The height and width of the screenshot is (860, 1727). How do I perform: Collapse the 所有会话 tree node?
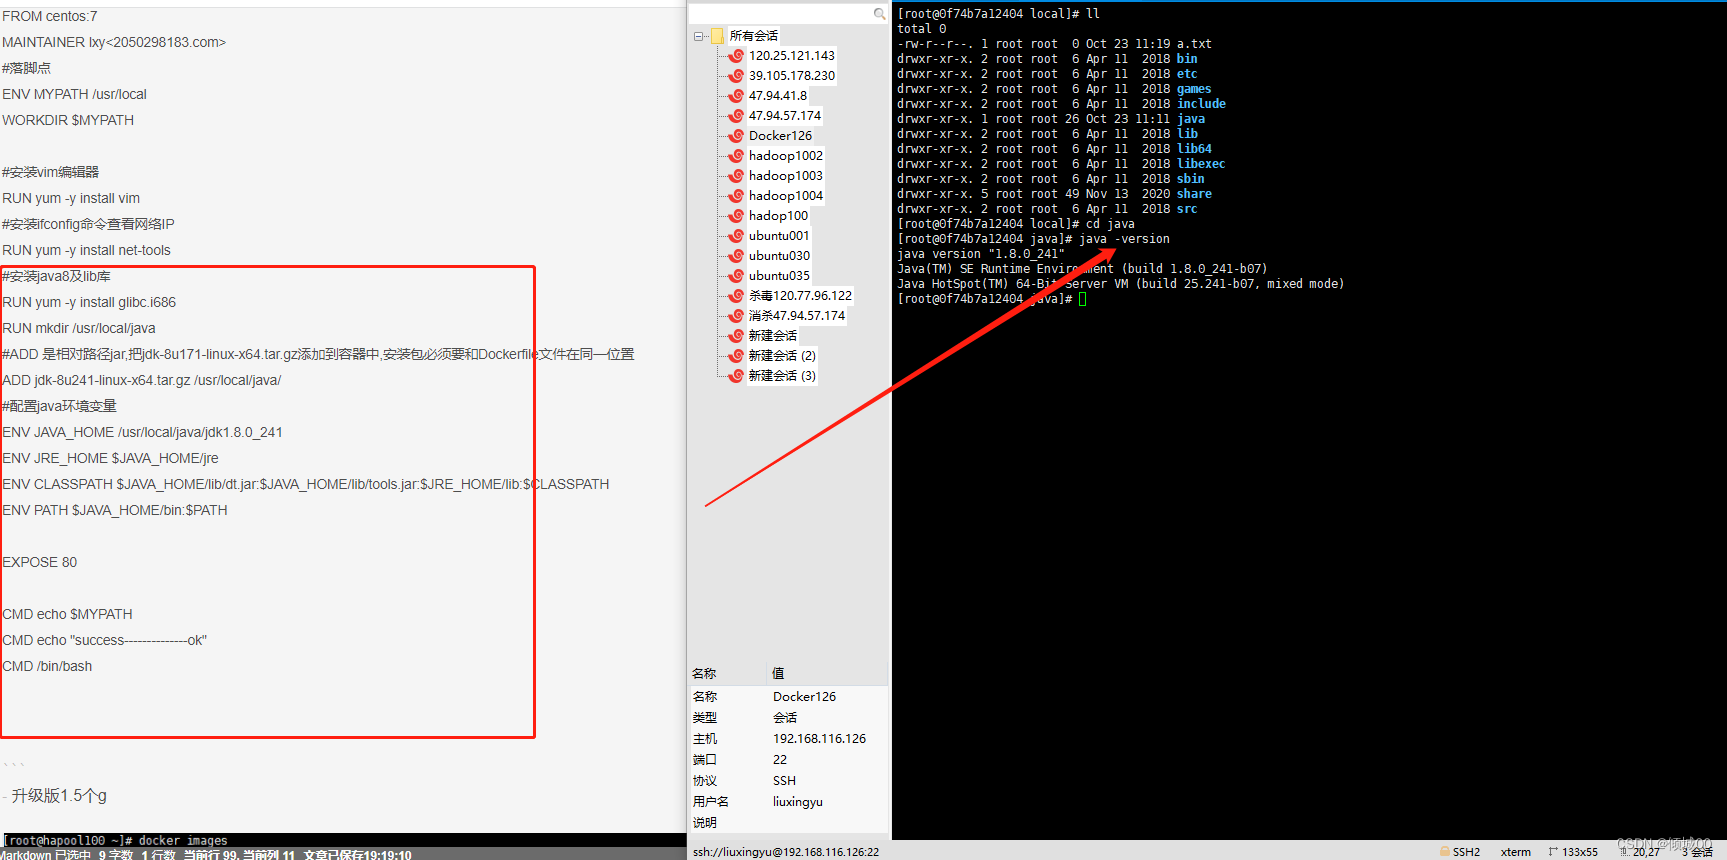(x=698, y=36)
